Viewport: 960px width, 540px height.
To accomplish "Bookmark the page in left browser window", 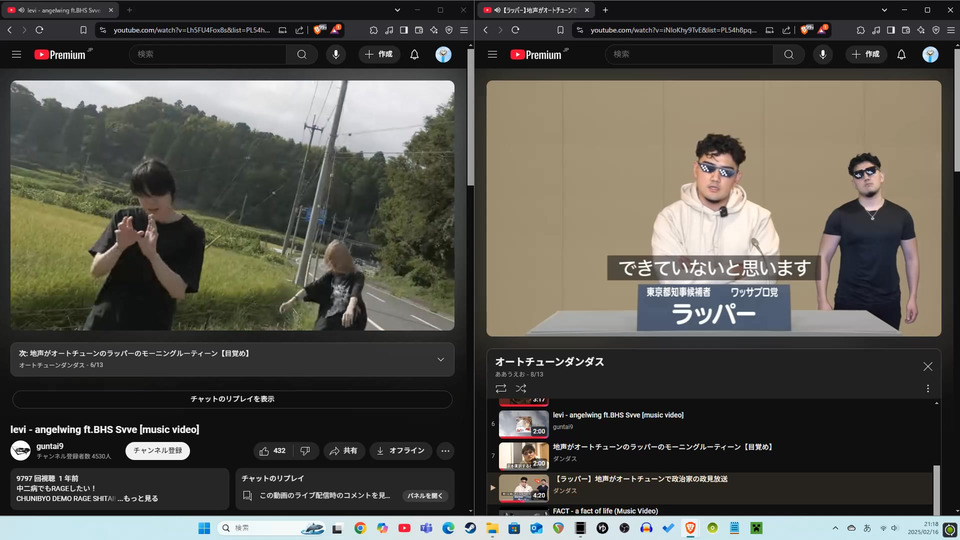I will pyautogui.click(x=83, y=29).
